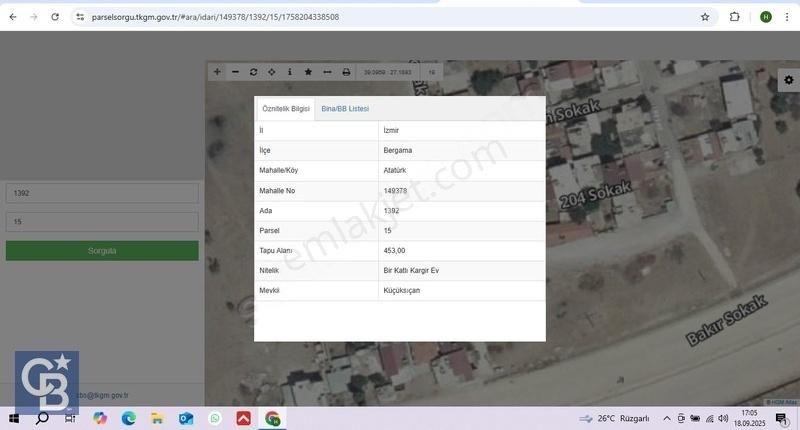This screenshot has width=800, height=430.
Task: Focus the Ada input field with 1392
Action: click(102, 193)
